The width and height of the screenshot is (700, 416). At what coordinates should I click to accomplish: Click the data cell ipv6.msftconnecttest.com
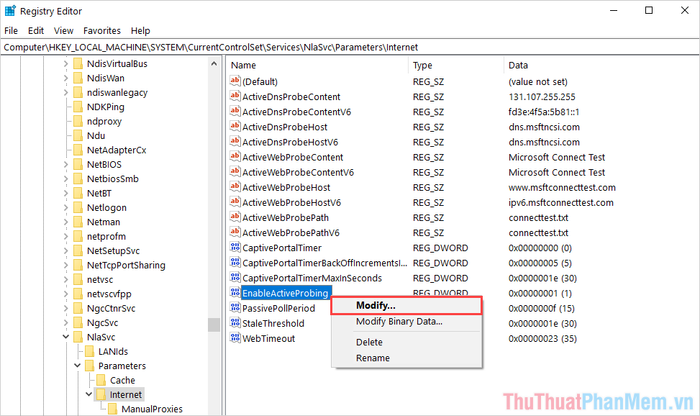pos(561,203)
